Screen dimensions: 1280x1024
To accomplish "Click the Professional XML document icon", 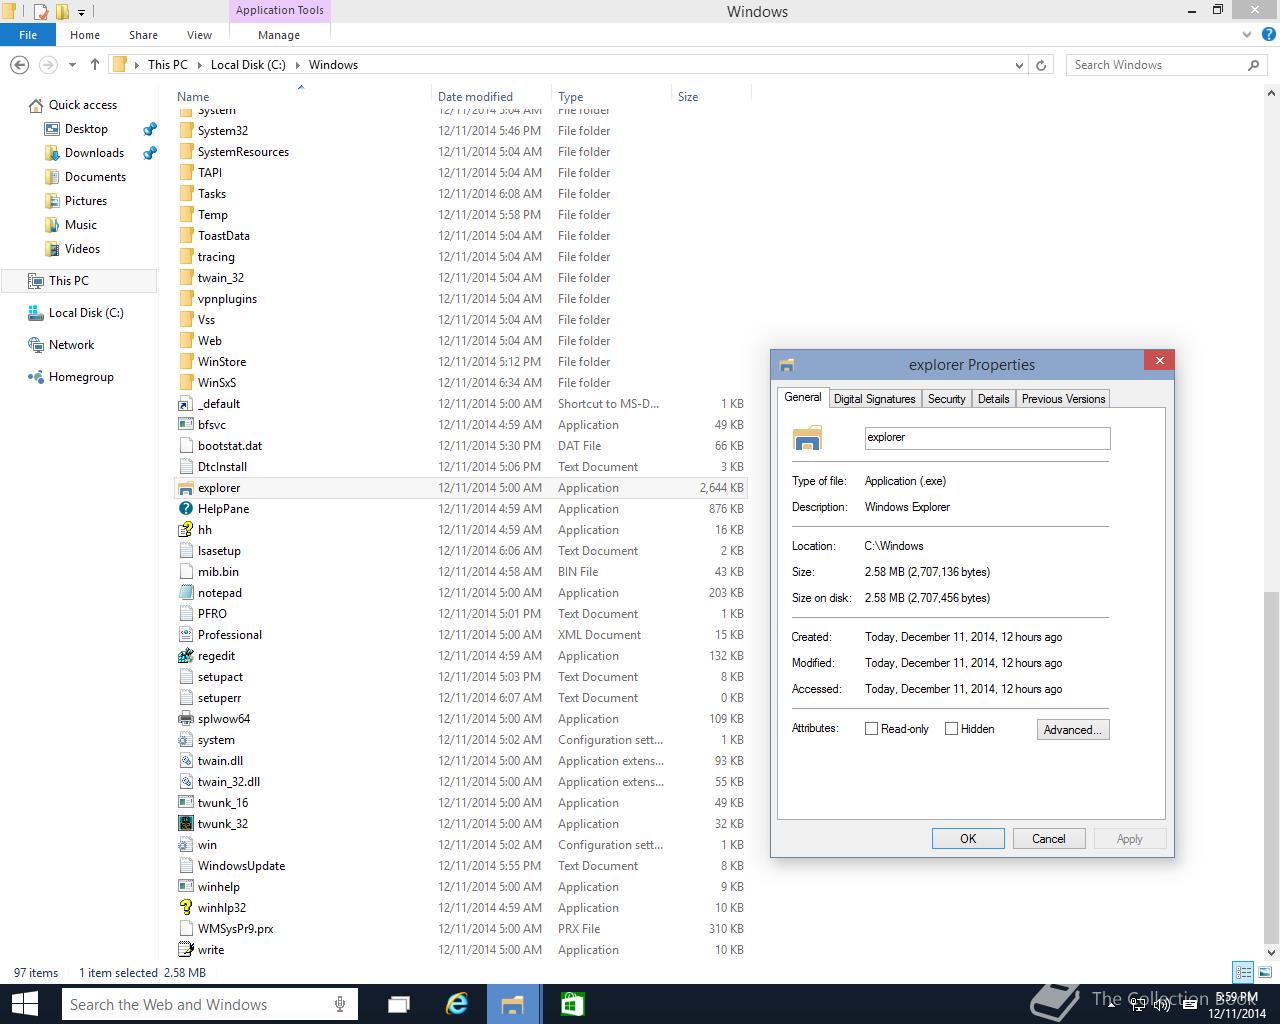I will (185, 635).
